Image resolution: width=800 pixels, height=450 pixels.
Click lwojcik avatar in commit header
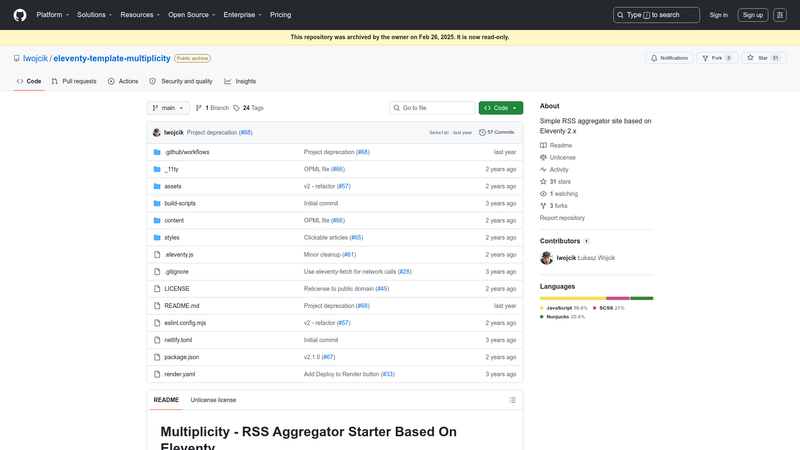point(157,133)
